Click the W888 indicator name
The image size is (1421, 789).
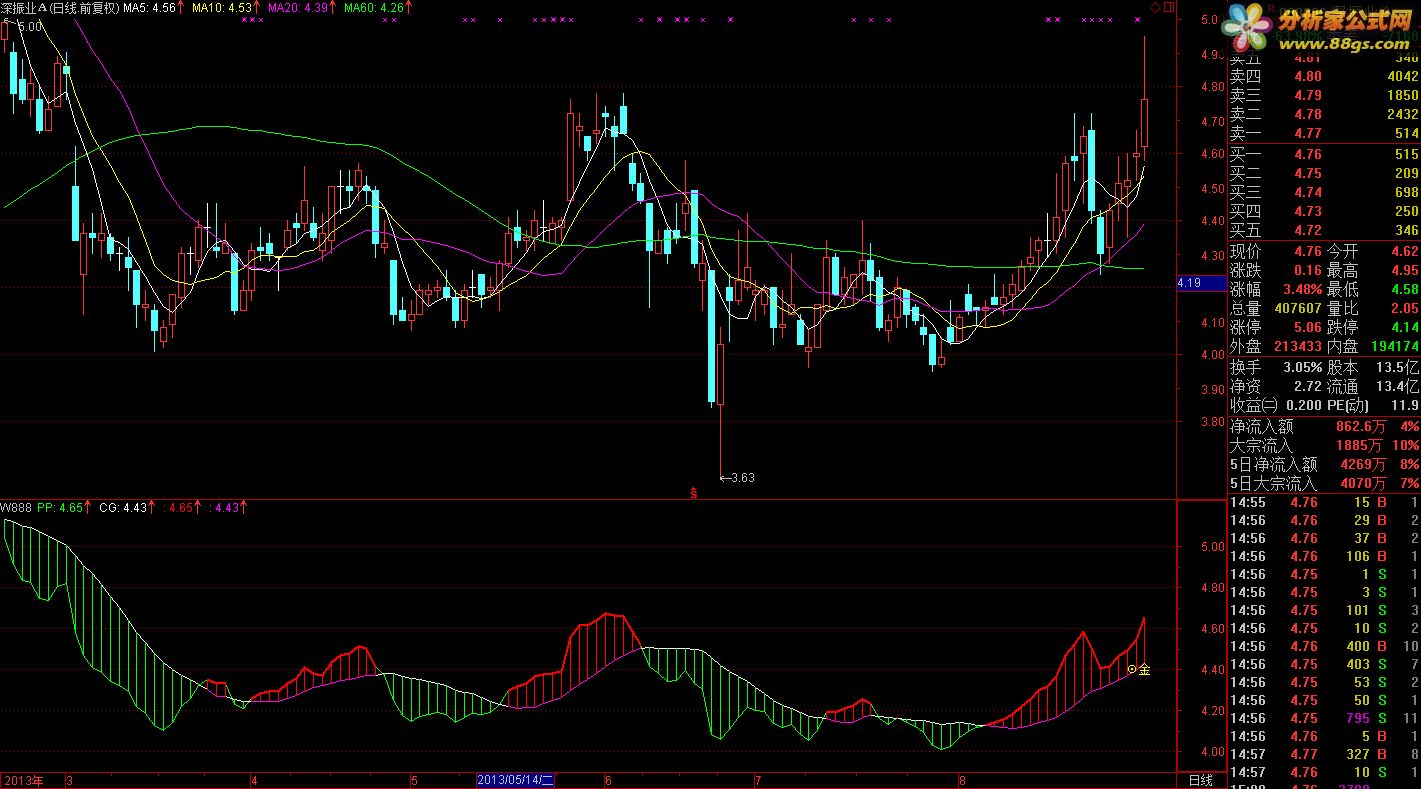[16, 507]
